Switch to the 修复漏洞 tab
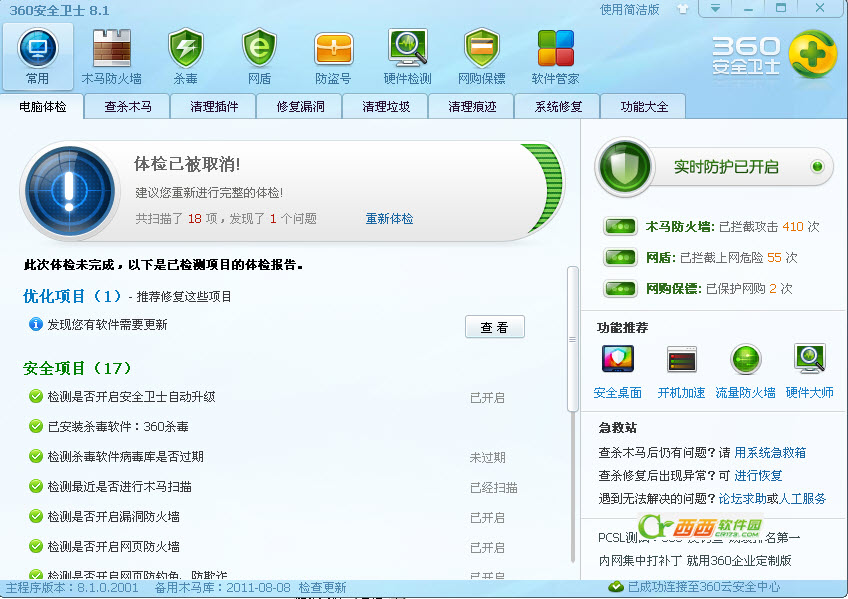Screen dimensions: 848x599 pos(300,107)
